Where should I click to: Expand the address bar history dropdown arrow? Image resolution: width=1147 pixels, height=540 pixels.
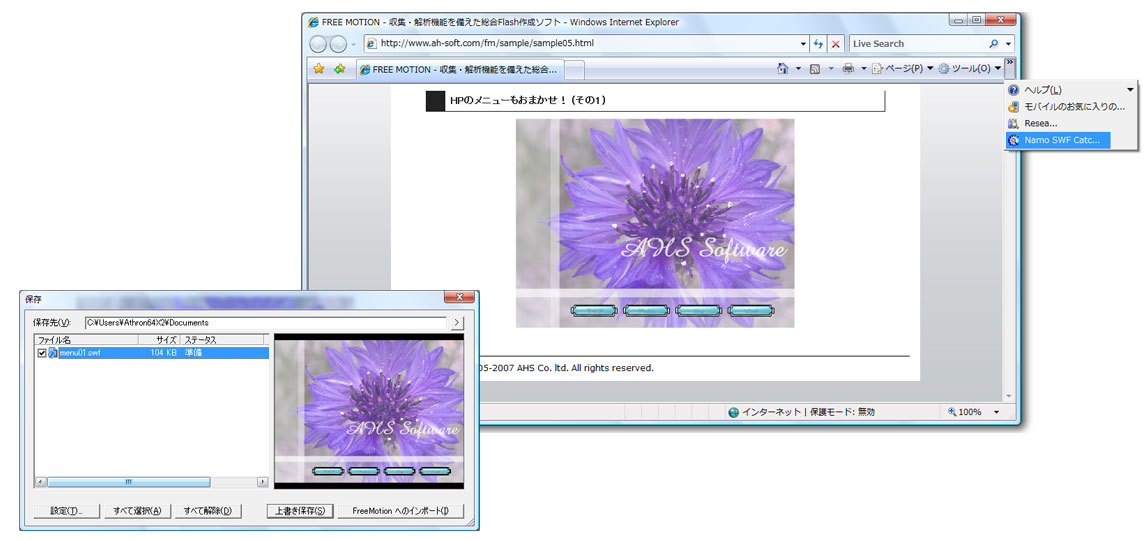coord(803,44)
